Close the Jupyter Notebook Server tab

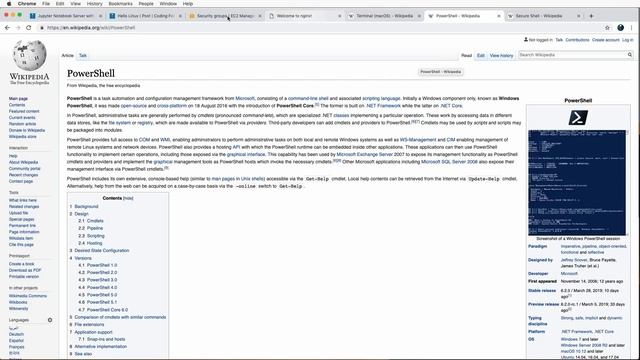[x=100, y=16]
